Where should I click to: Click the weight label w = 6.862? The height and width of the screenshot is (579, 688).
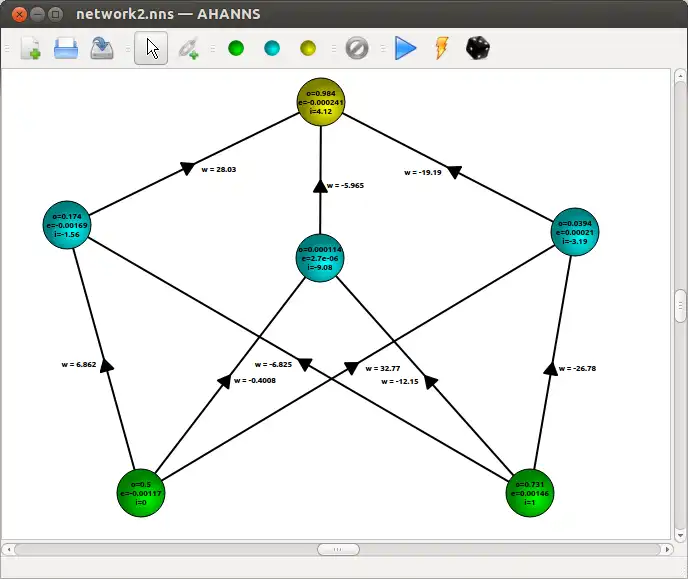[x=79, y=365]
